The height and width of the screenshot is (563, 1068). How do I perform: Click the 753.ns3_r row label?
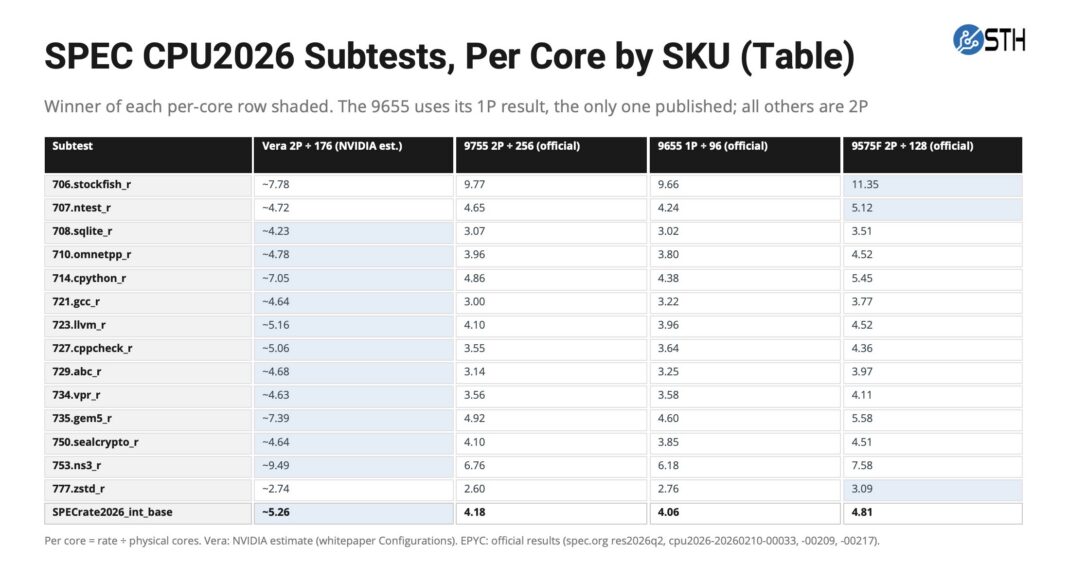(76, 466)
